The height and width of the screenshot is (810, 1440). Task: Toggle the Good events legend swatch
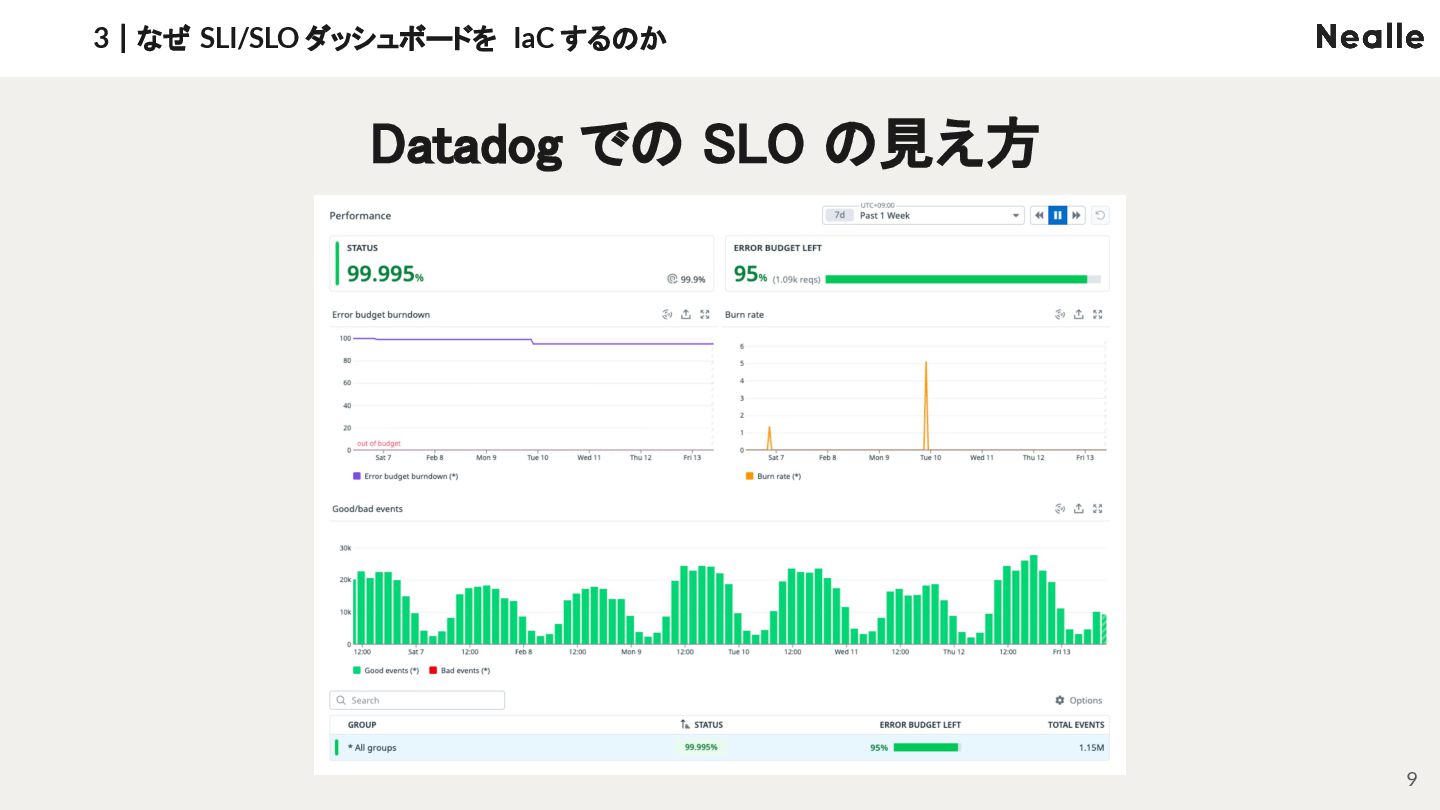357,670
